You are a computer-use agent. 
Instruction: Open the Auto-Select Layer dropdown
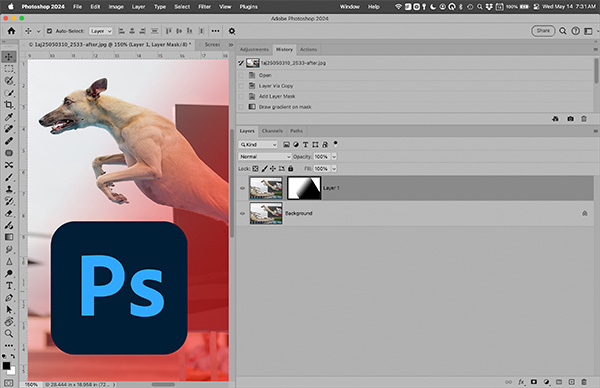click(x=101, y=31)
